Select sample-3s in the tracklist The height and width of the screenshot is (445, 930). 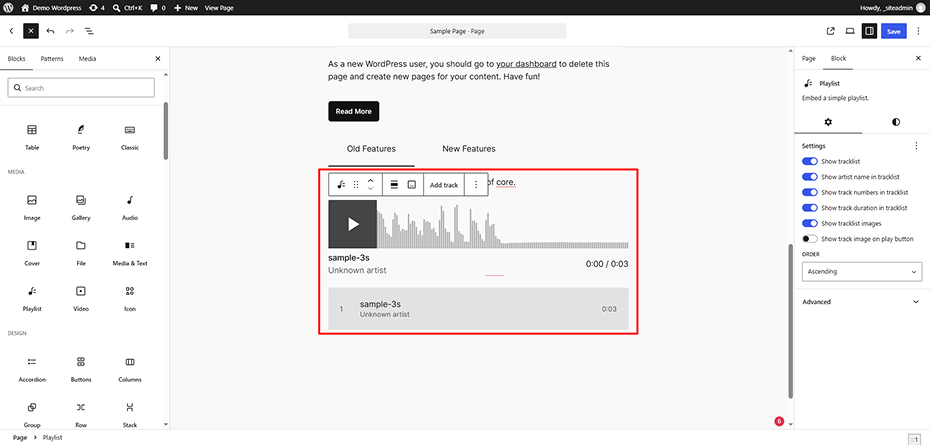click(478, 309)
